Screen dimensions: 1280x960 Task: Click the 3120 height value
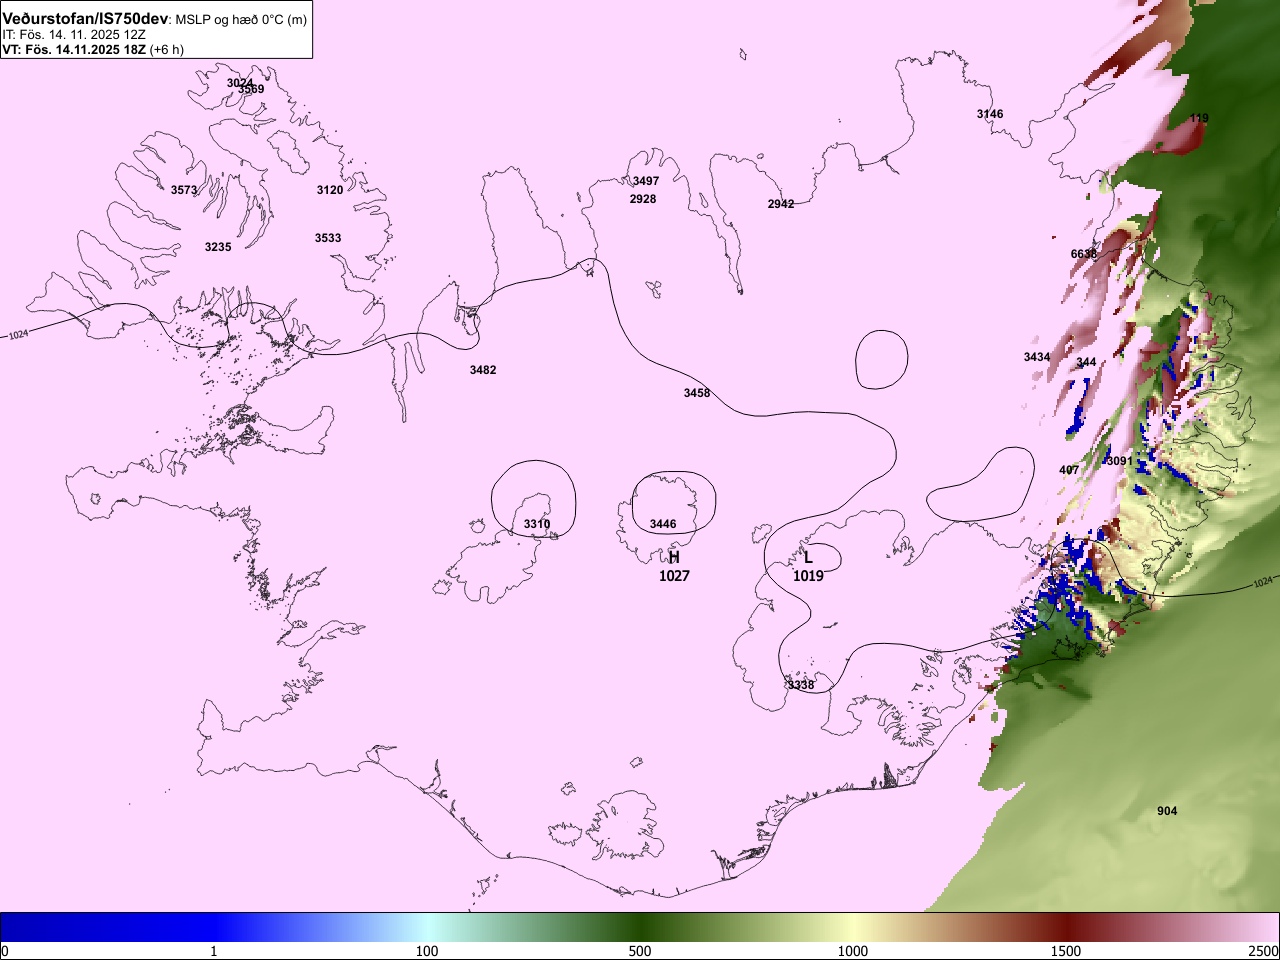tap(330, 190)
